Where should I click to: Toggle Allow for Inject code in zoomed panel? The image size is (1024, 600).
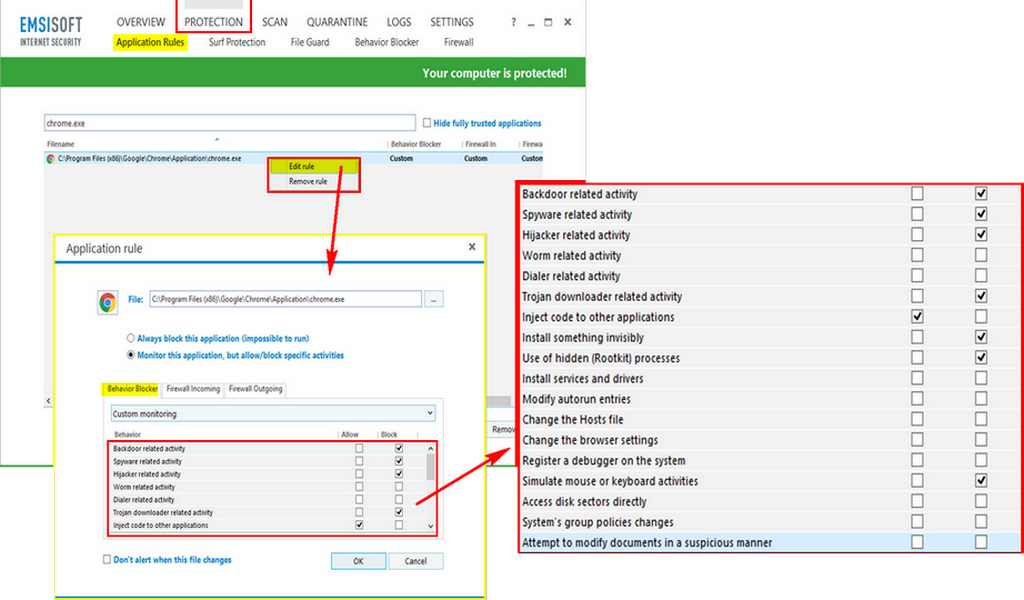(x=918, y=317)
